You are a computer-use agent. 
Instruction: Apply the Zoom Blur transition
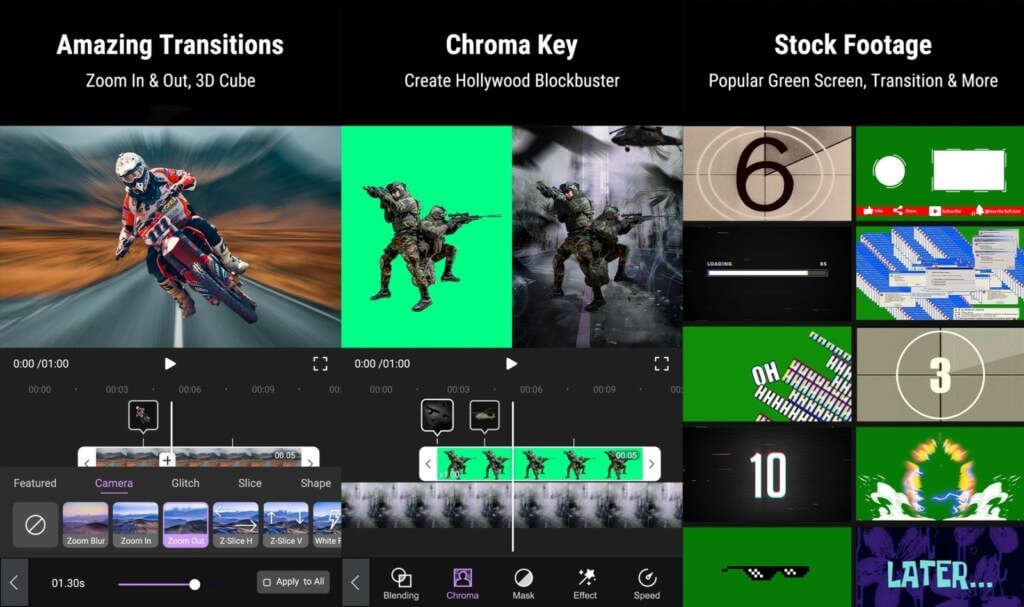tap(85, 524)
